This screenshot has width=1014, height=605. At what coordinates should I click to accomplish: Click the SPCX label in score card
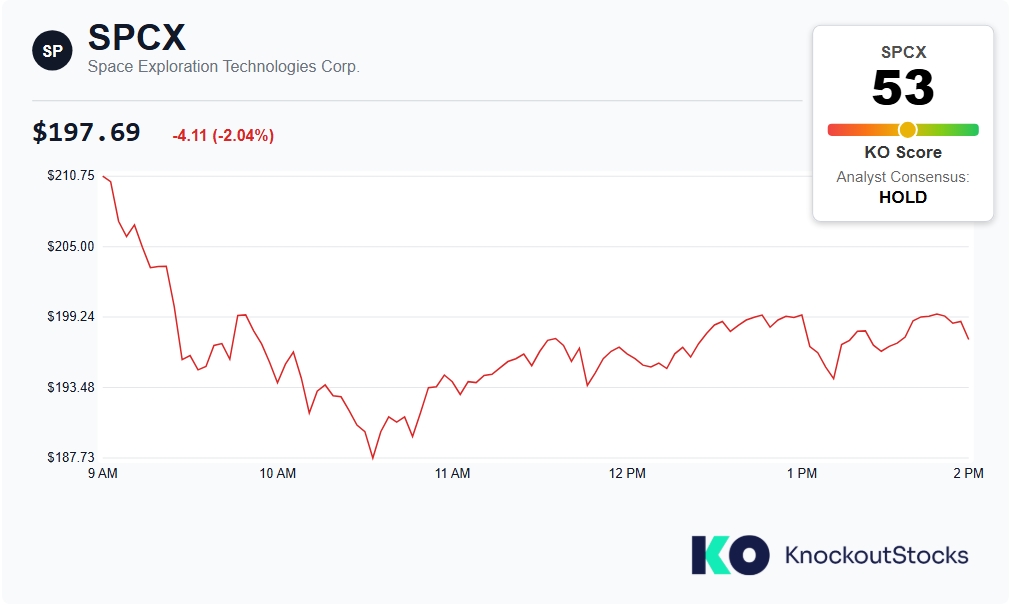[903, 52]
